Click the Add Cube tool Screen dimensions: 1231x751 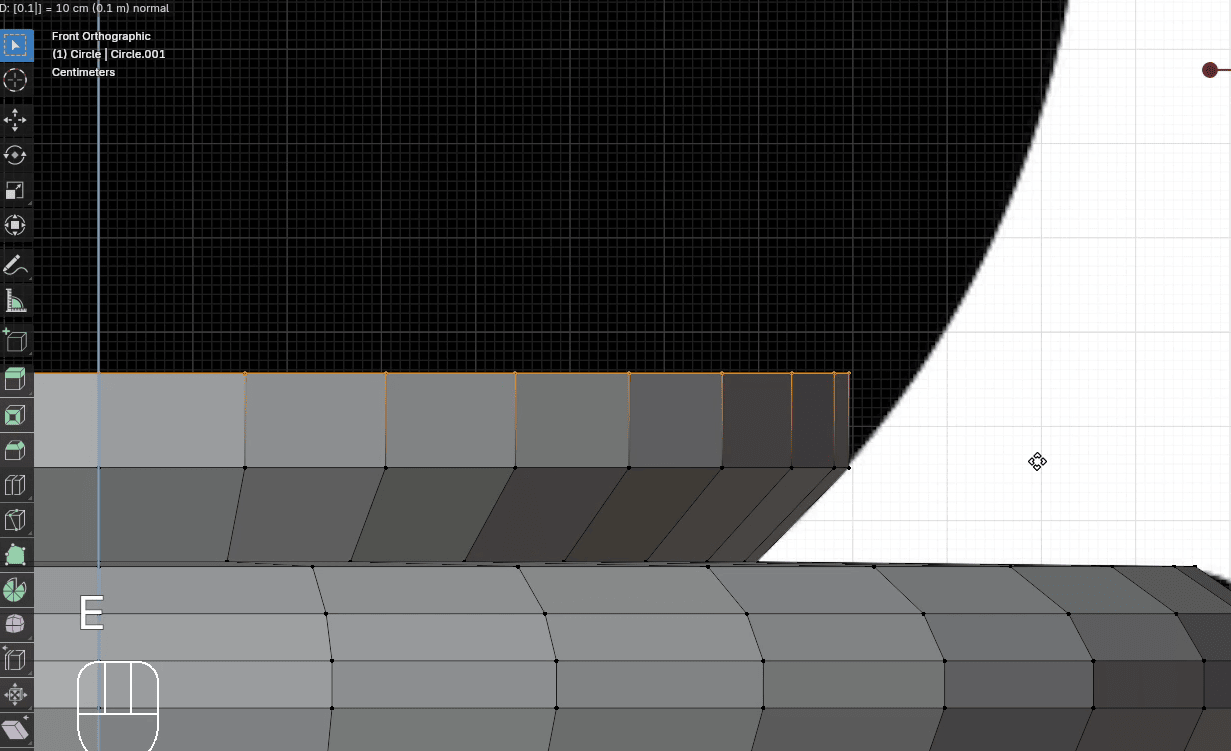coord(15,341)
